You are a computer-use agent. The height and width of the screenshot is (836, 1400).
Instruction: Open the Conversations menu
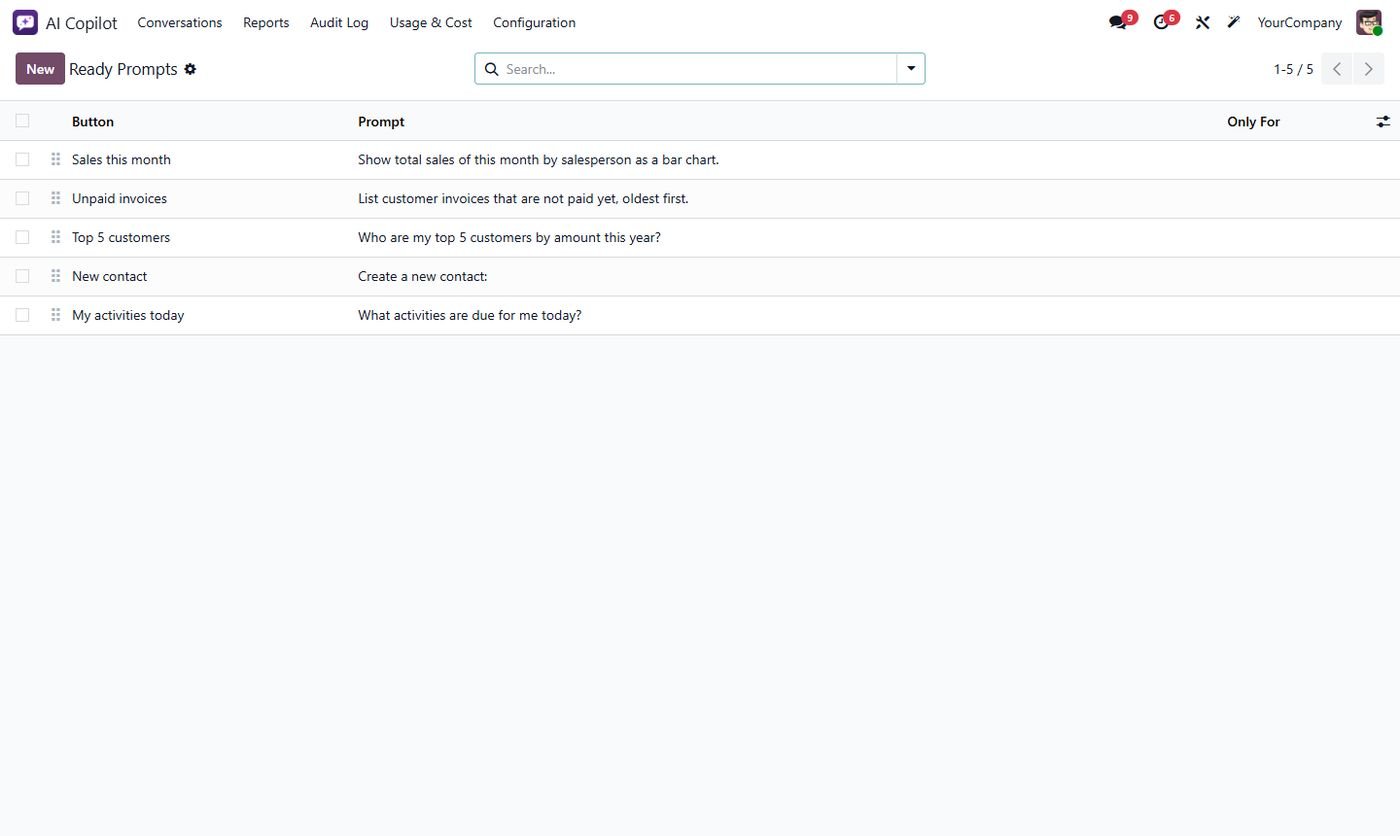pos(180,22)
